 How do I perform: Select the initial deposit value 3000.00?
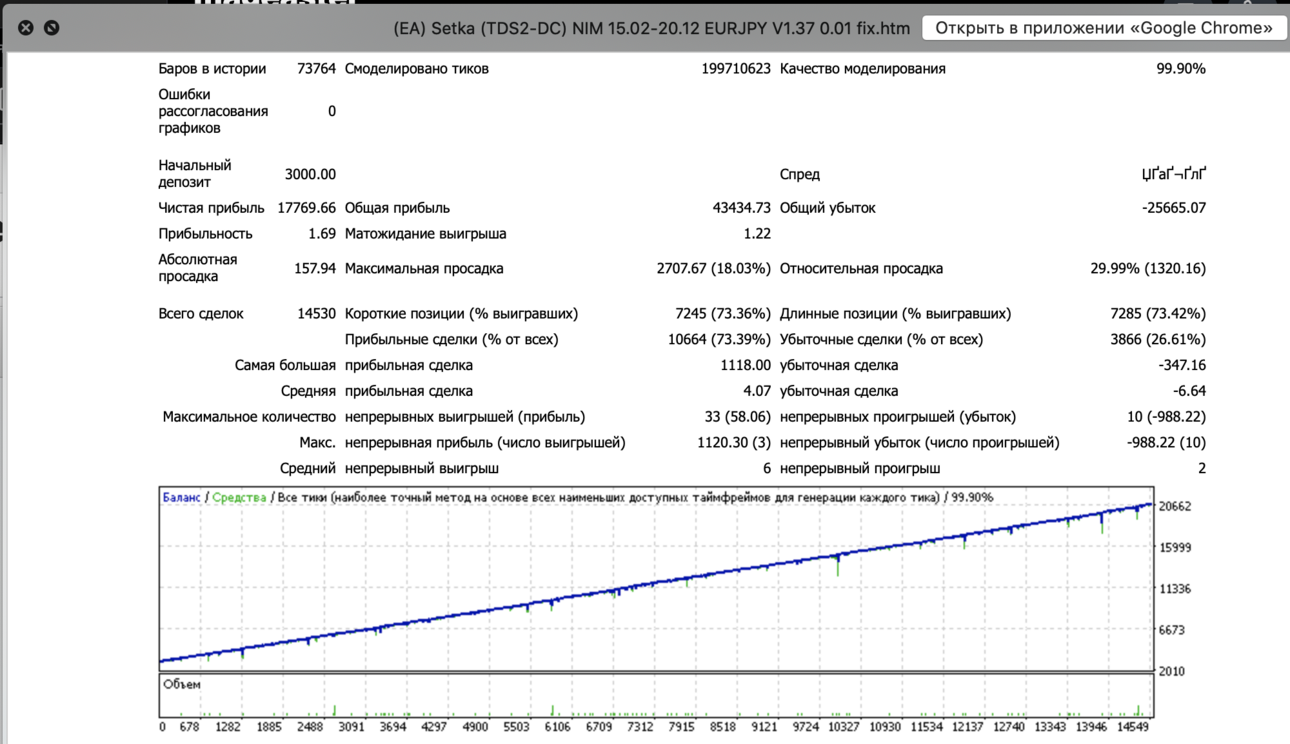point(310,174)
